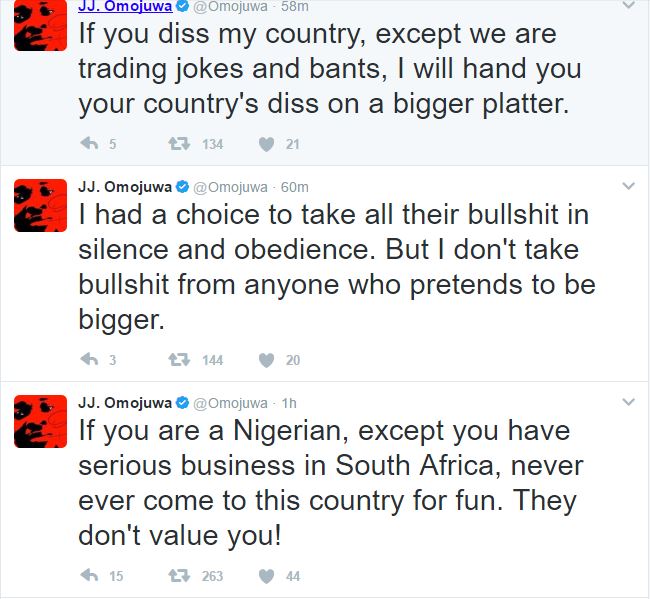Screen dimensions: 650x599
Task: Open the 58m timestamp link
Action: [296, 6]
